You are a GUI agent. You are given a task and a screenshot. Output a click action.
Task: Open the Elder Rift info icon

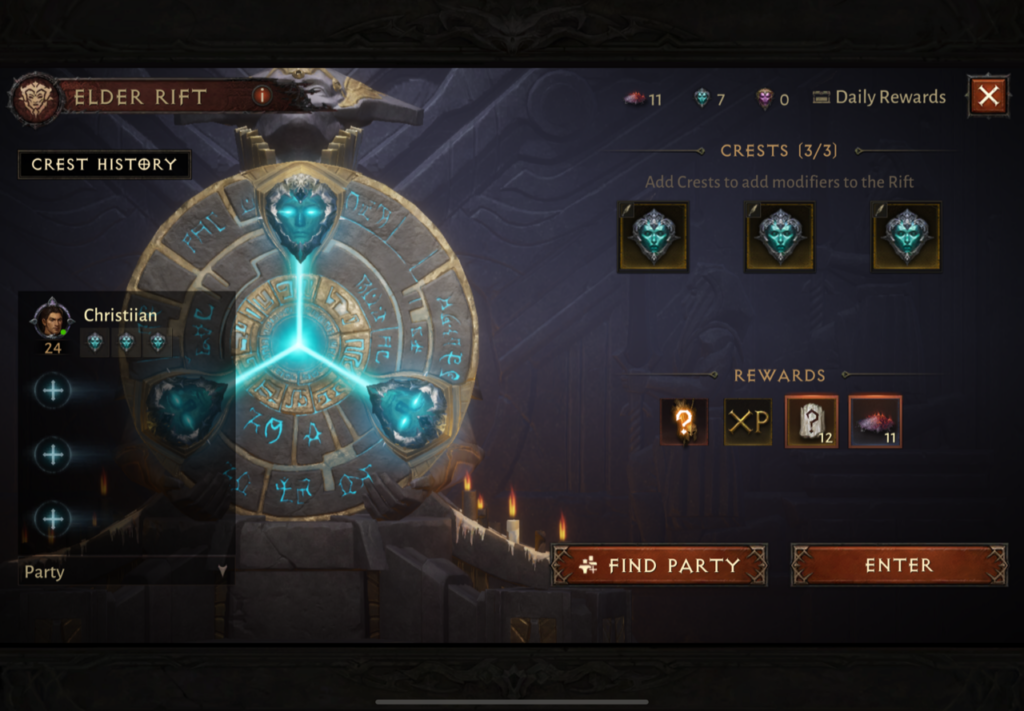pos(262,96)
